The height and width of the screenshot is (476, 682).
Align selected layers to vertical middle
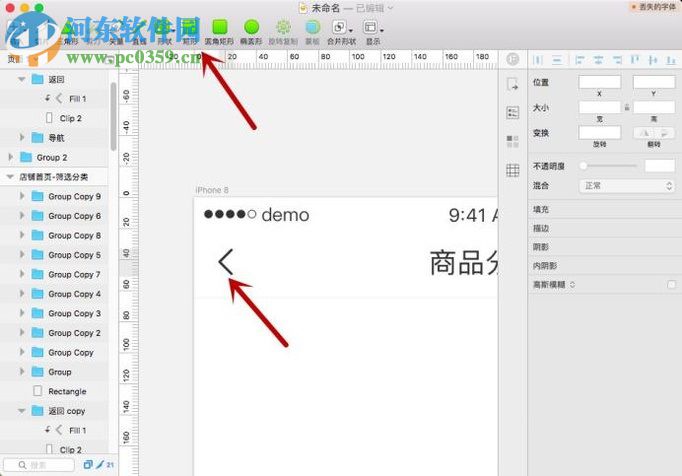(x=653, y=60)
